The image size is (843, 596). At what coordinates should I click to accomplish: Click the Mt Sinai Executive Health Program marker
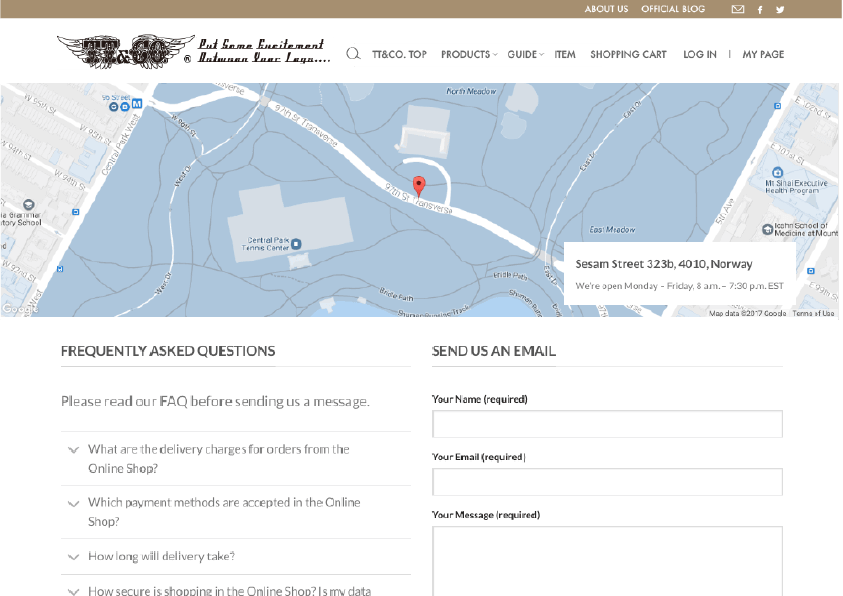777,173
